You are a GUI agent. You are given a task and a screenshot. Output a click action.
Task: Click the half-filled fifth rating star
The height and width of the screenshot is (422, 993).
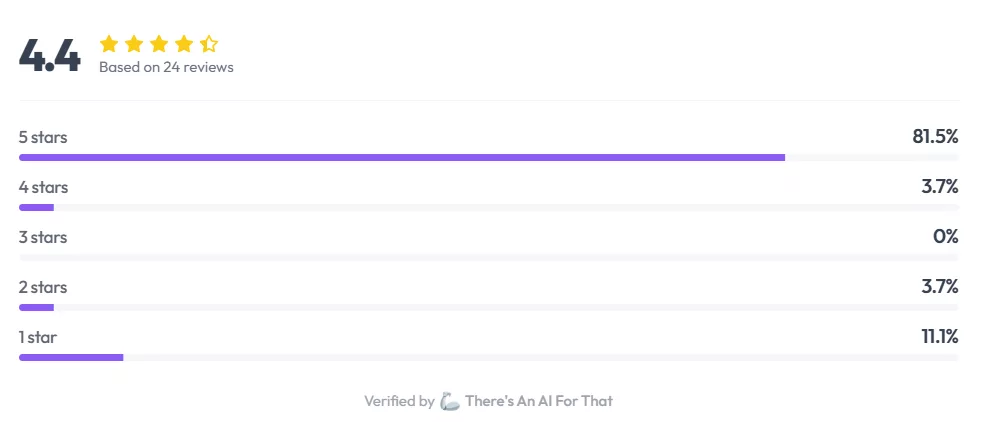pos(209,43)
